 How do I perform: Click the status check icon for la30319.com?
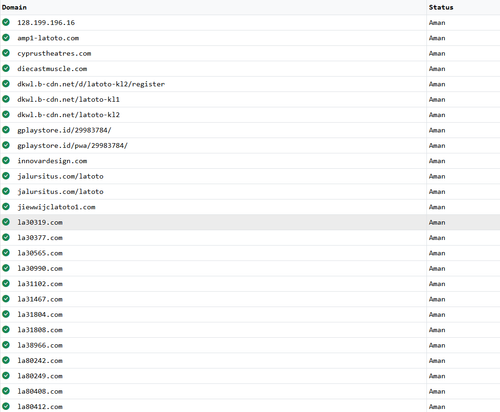click(x=6, y=222)
